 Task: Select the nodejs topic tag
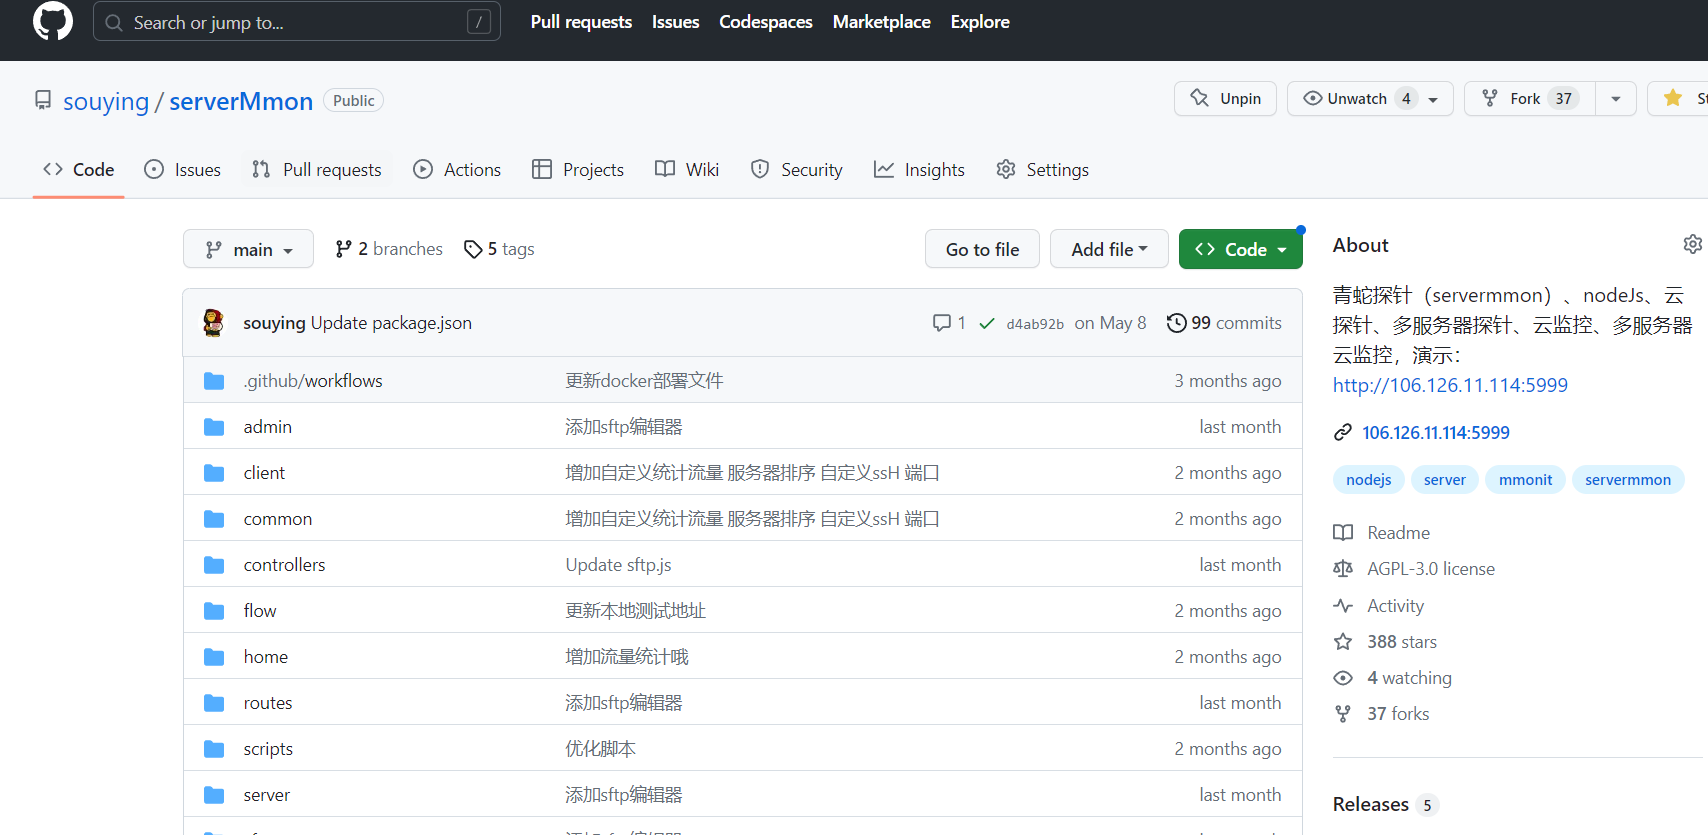coord(1369,480)
